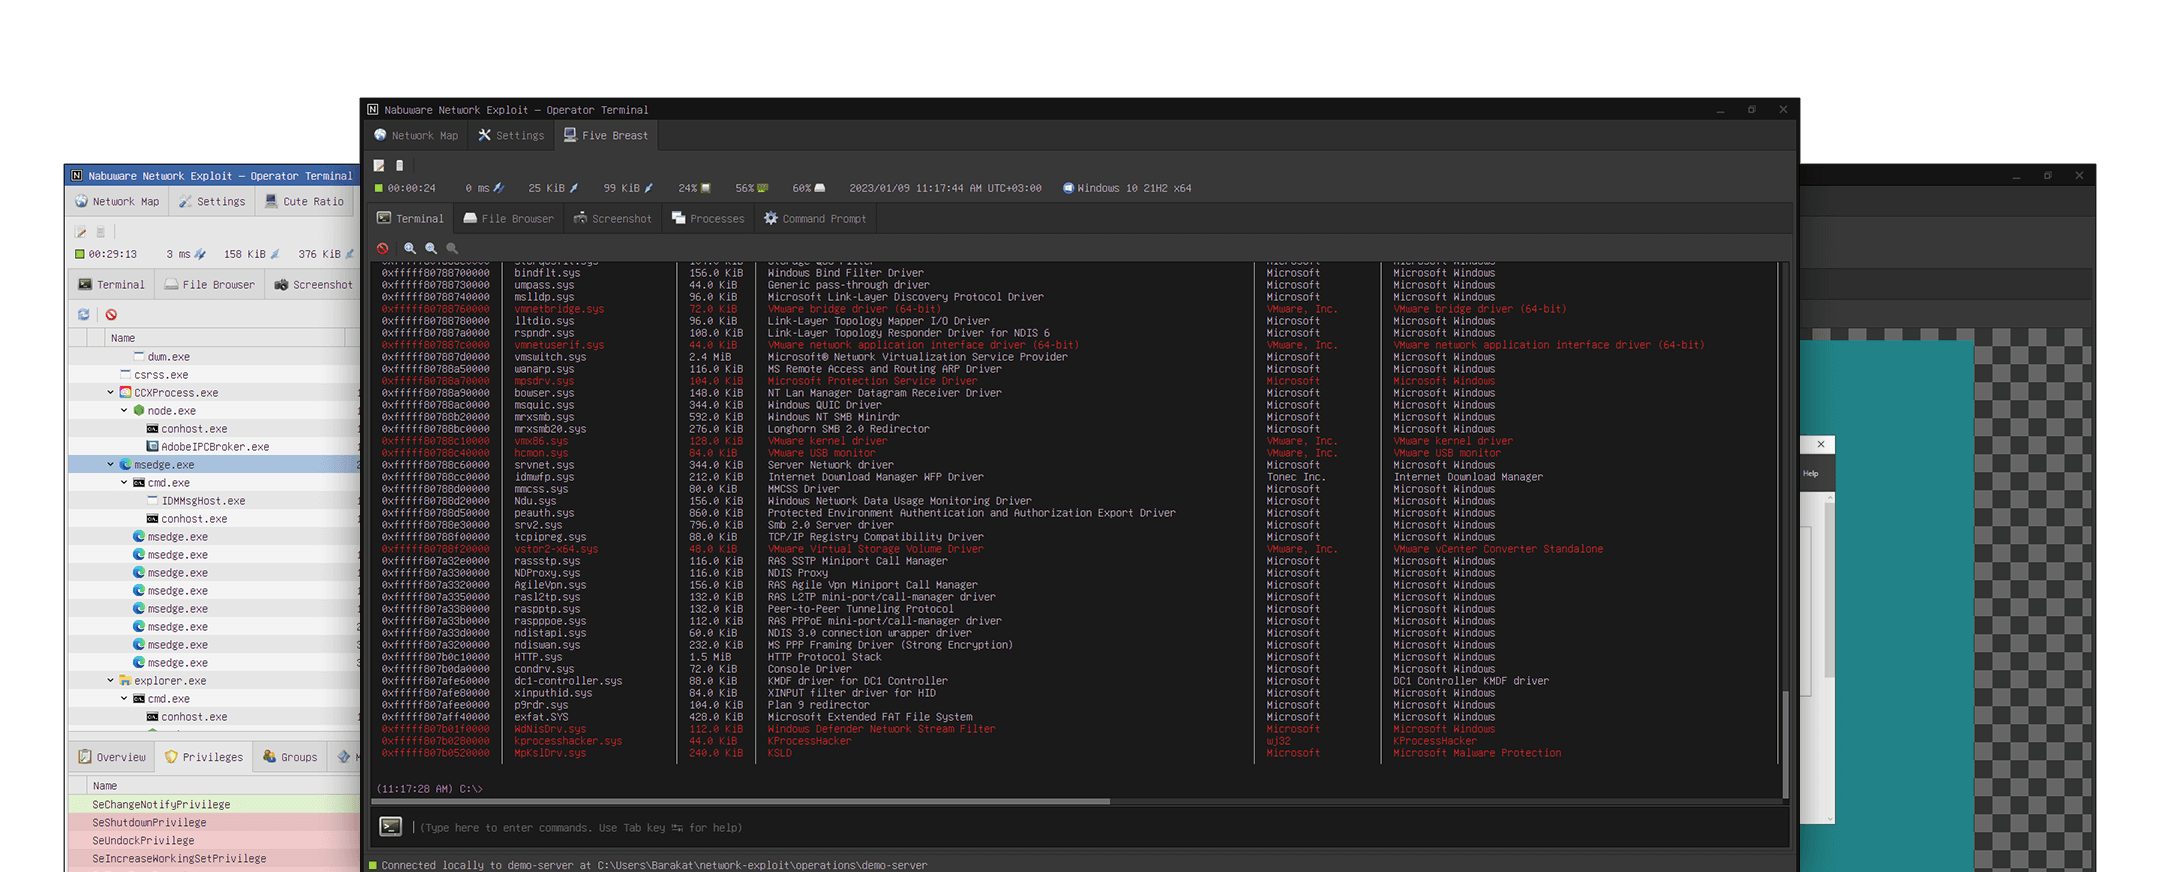Image resolution: width=2160 pixels, height=872 pixels.
Task: Click the latency icon next to 0 ms
Action: tap(498, 188)
